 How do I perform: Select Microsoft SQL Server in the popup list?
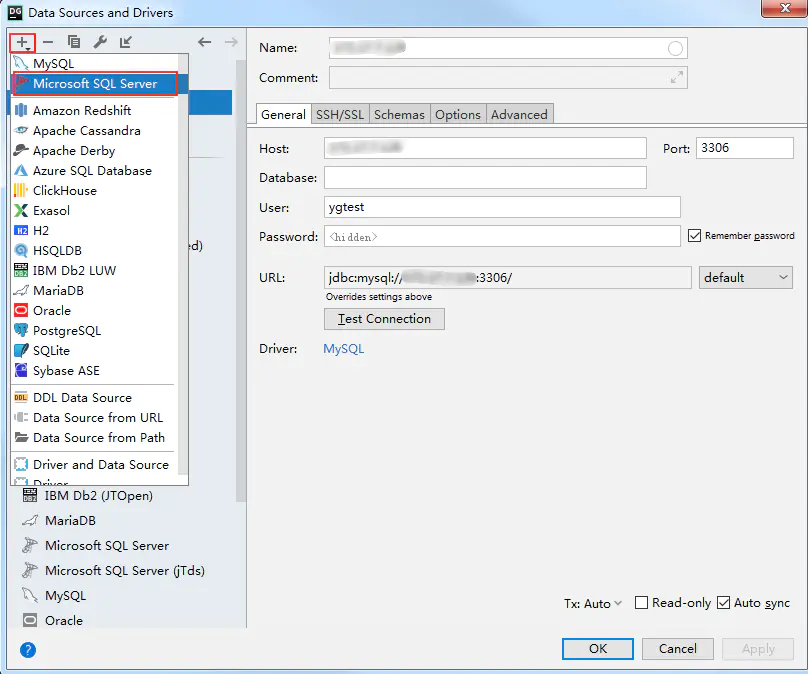(x=95, y=83)
